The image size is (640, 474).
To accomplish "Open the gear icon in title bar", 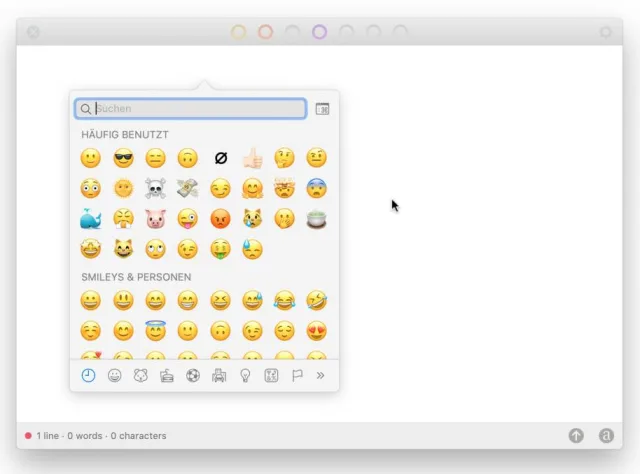I will tap(606, 32).
